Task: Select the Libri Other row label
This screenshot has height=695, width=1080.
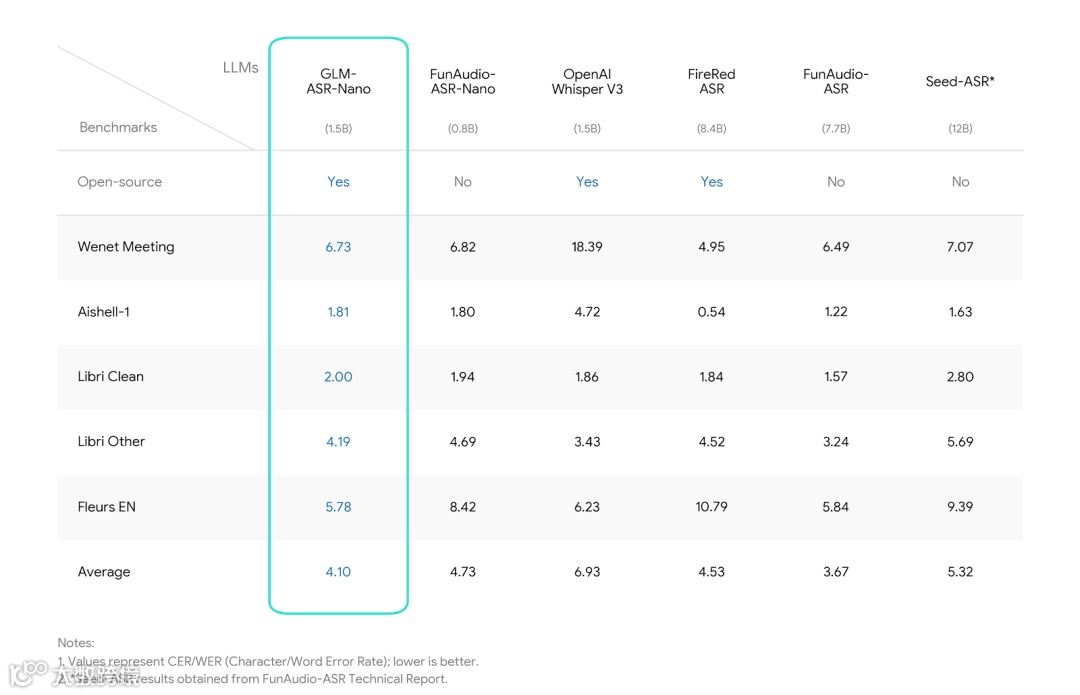Action: 112,441
